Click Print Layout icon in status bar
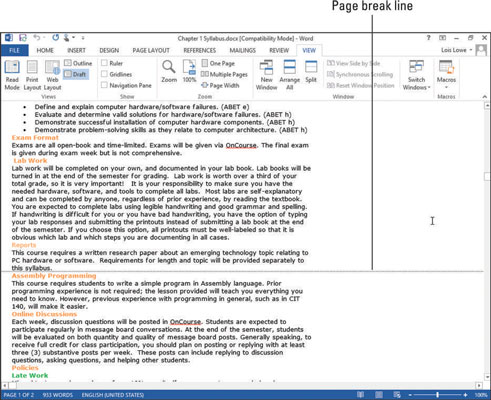 (379, 395)
